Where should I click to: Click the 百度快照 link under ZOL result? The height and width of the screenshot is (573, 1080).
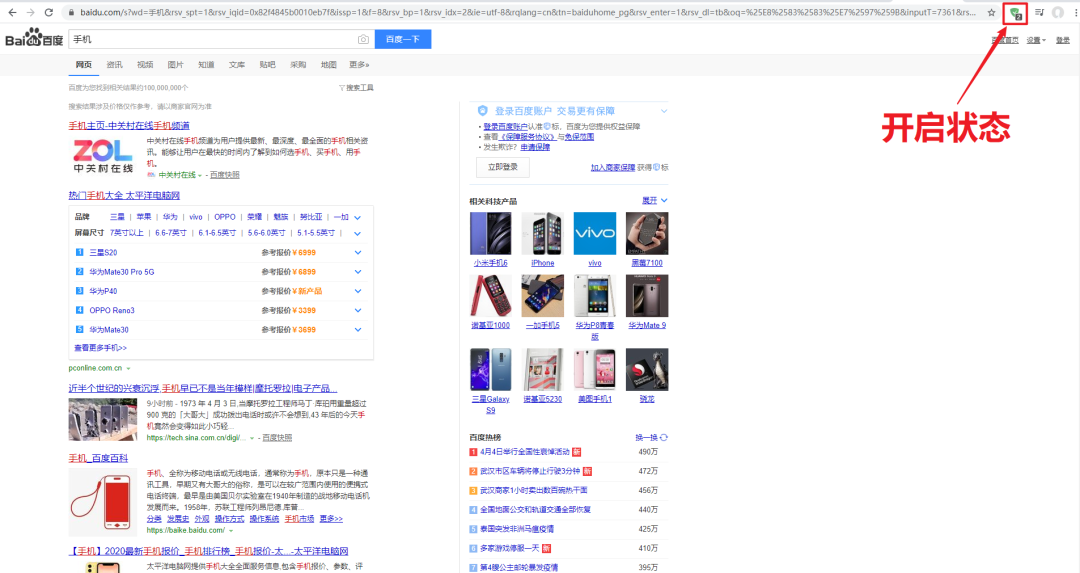225,175
